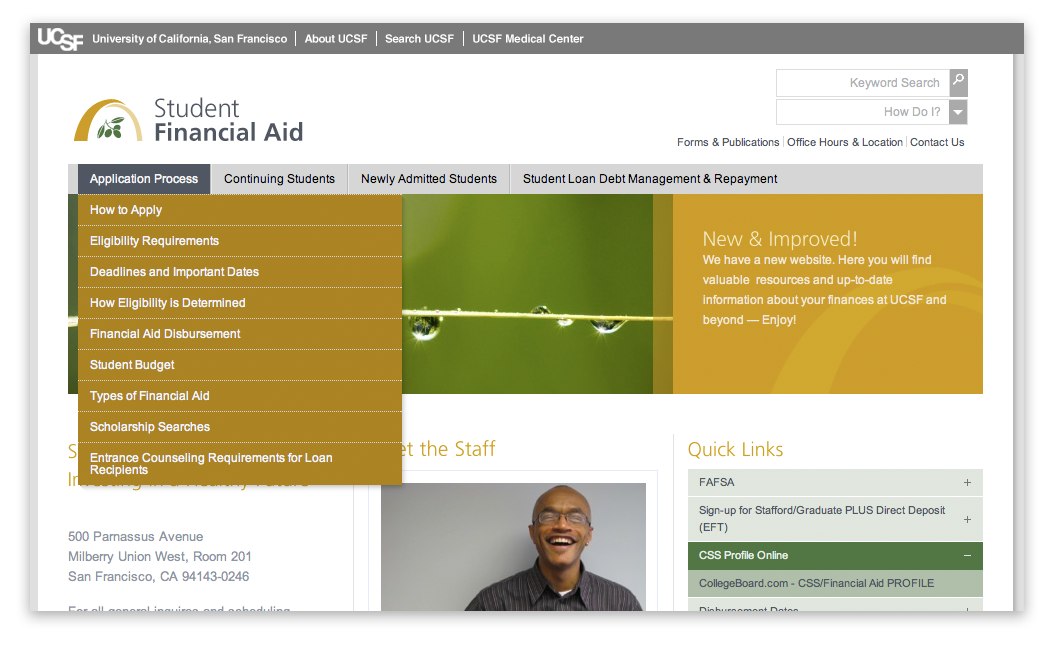Screen dimensions: 1059x646
Task: Click the Forms & Publications link
Action: tap(727, 142)
